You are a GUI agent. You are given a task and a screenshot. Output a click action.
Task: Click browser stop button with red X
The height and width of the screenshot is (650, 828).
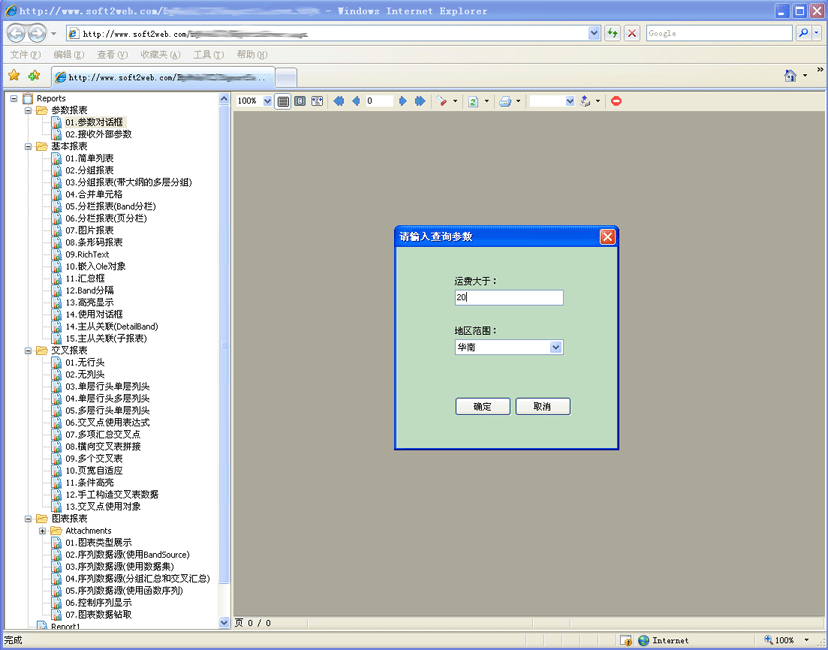[632, 33]
